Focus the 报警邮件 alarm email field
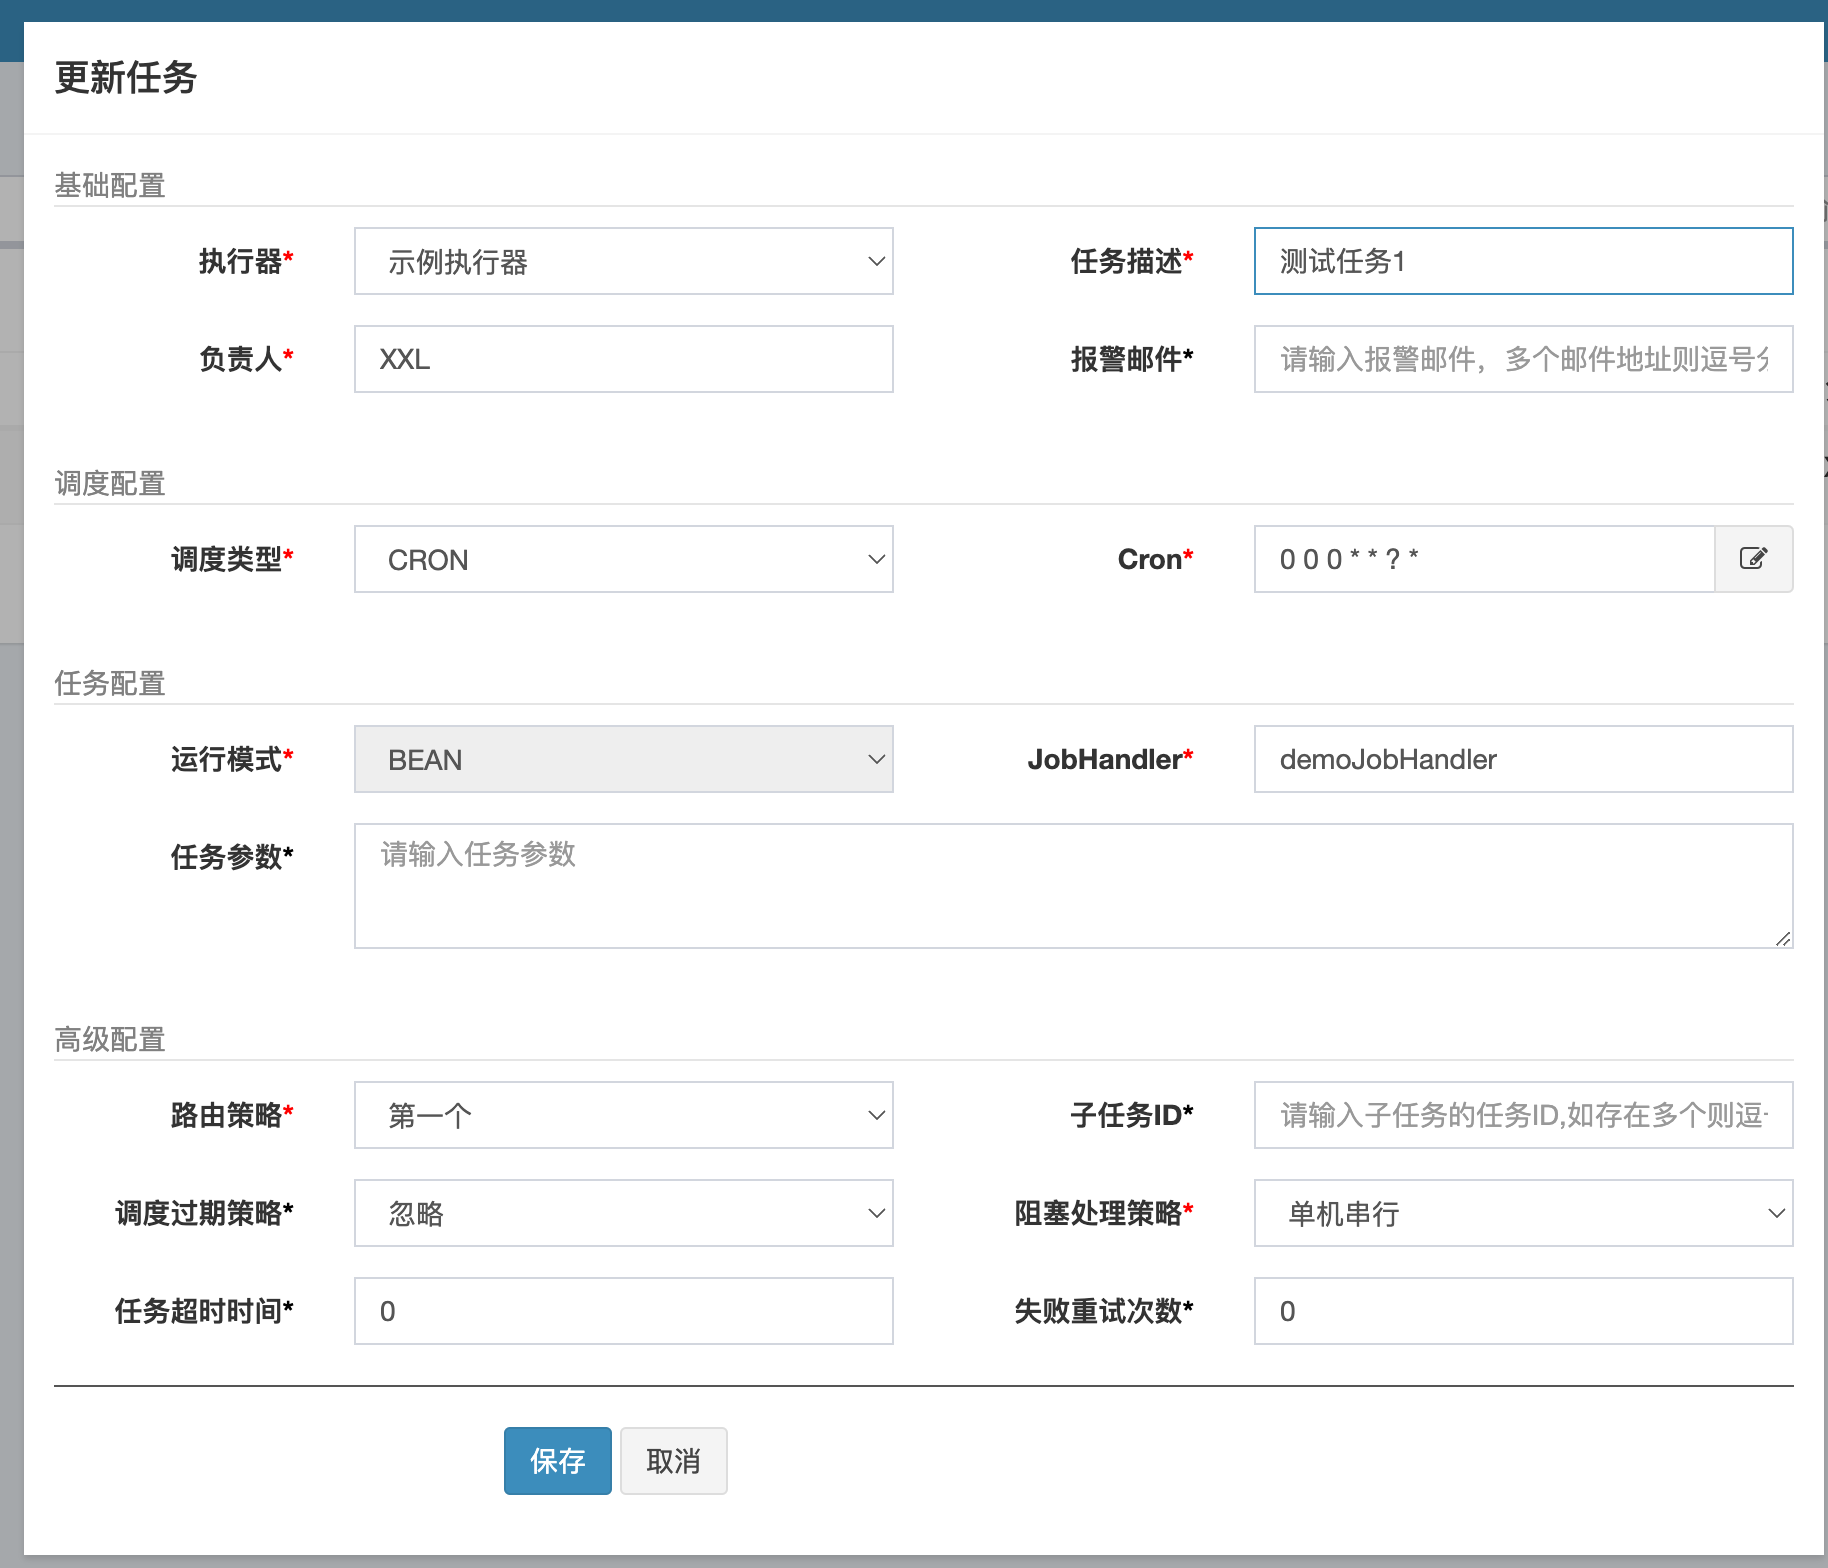The height and width of the screenshot is (1568, 1828). click(1522, 359)
